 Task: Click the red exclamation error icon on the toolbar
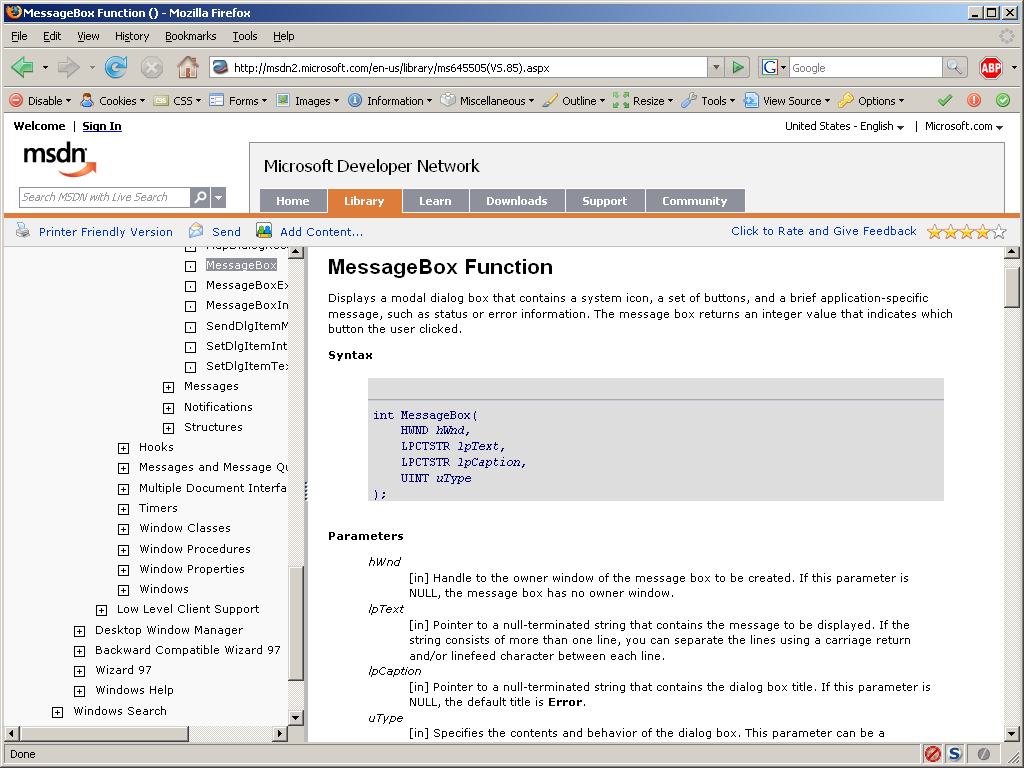(974, 101)
